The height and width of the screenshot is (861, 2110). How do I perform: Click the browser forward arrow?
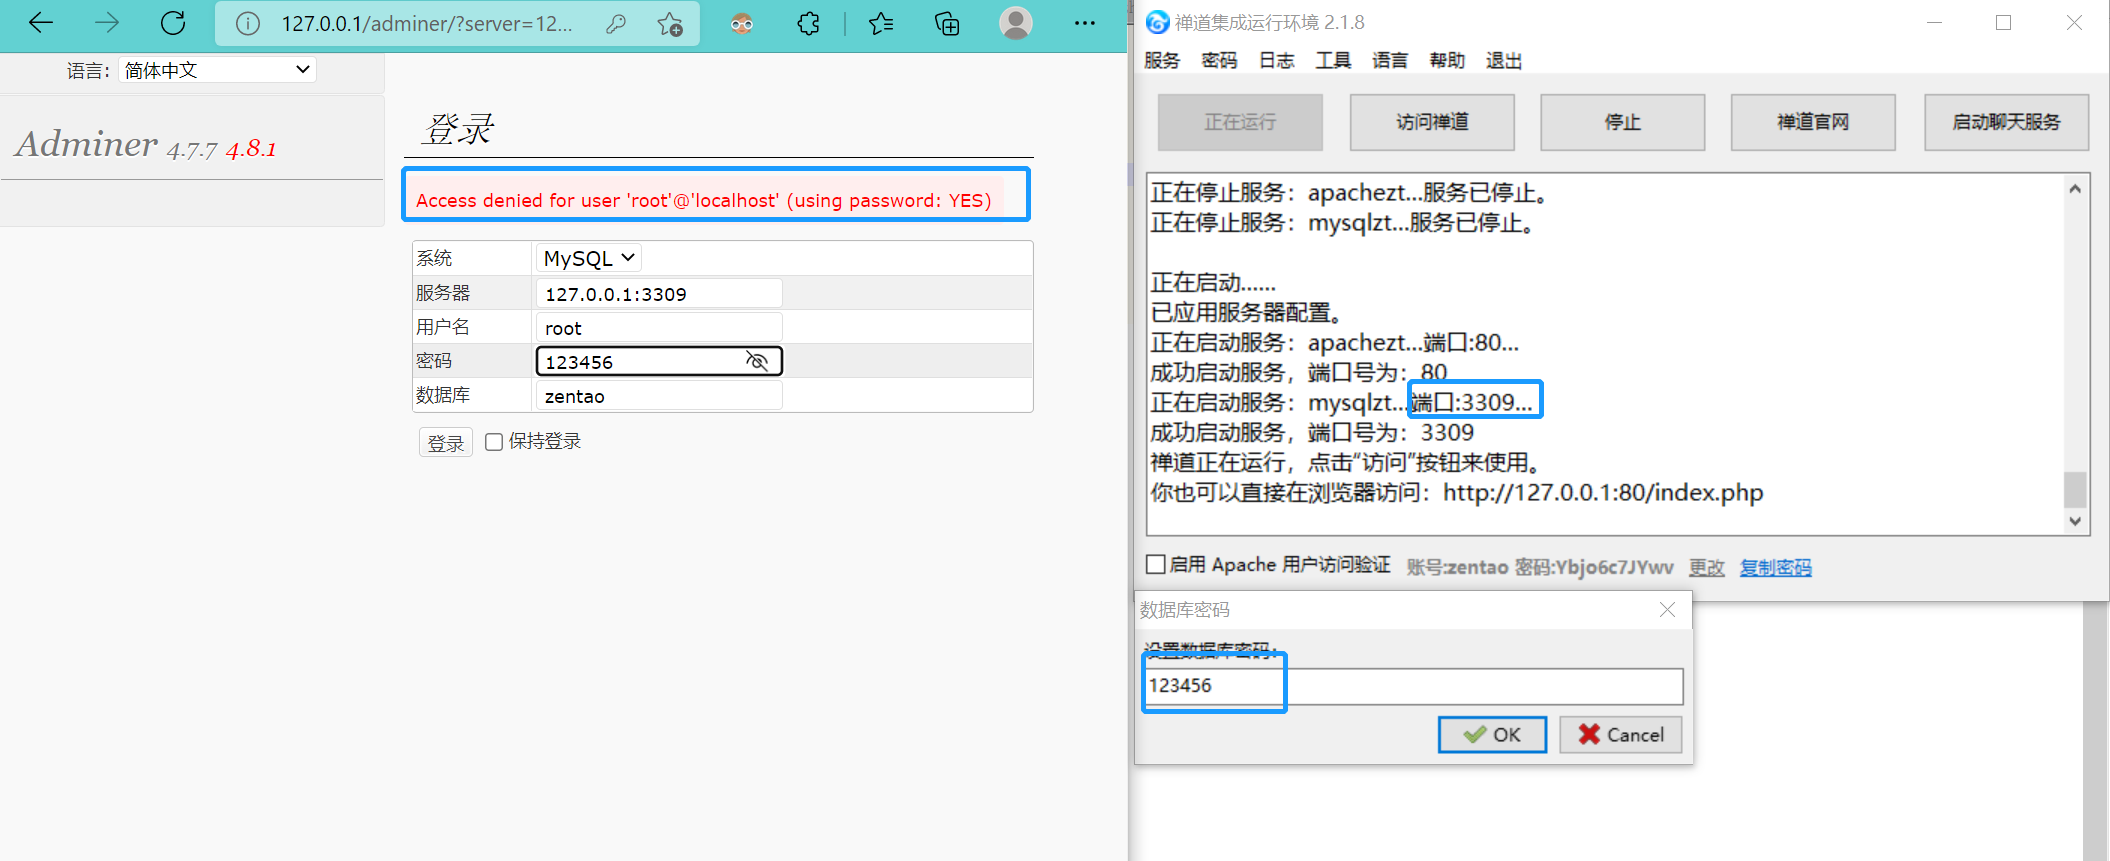[x=107, y=23]
